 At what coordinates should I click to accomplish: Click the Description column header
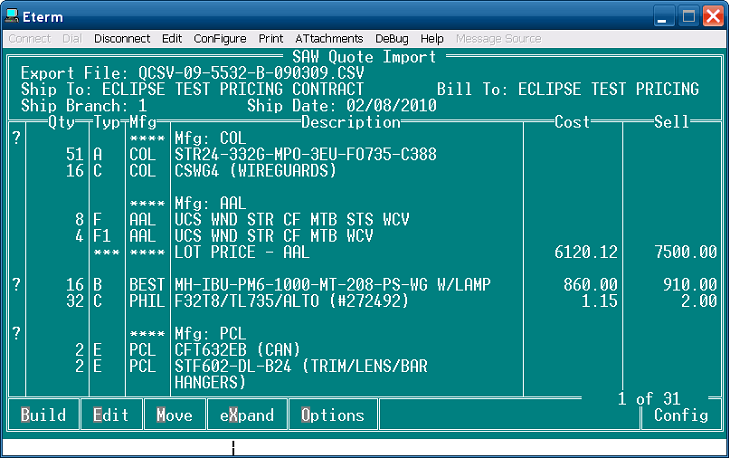pyautogui.click(x=351, y=122)
